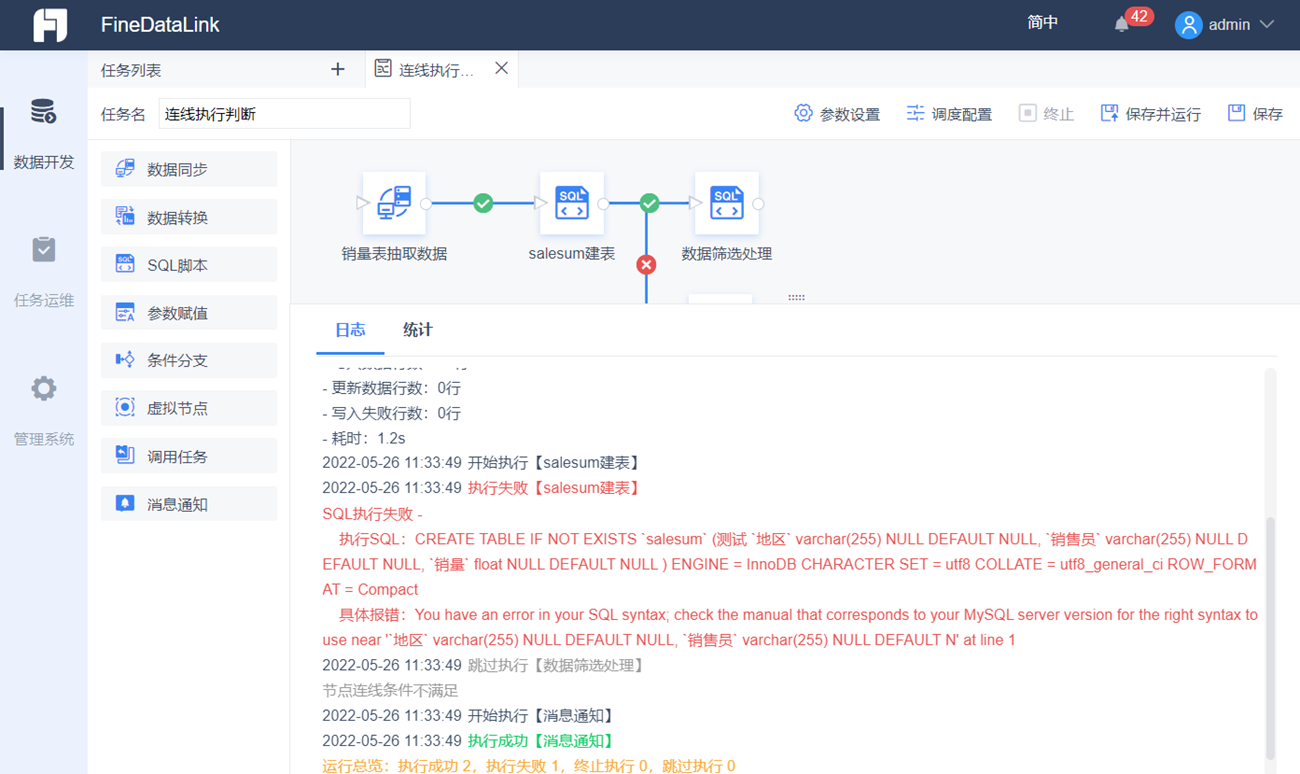Select the 销量表抽取数据 node on canvas
This screenshot has height=774, width=1300.
click(x=394, y=203)
